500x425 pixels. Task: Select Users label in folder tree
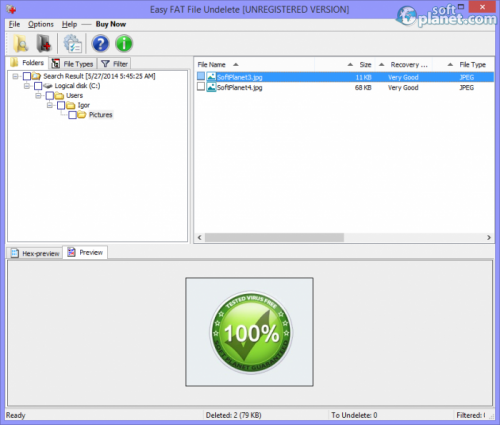tap(74, 96)
